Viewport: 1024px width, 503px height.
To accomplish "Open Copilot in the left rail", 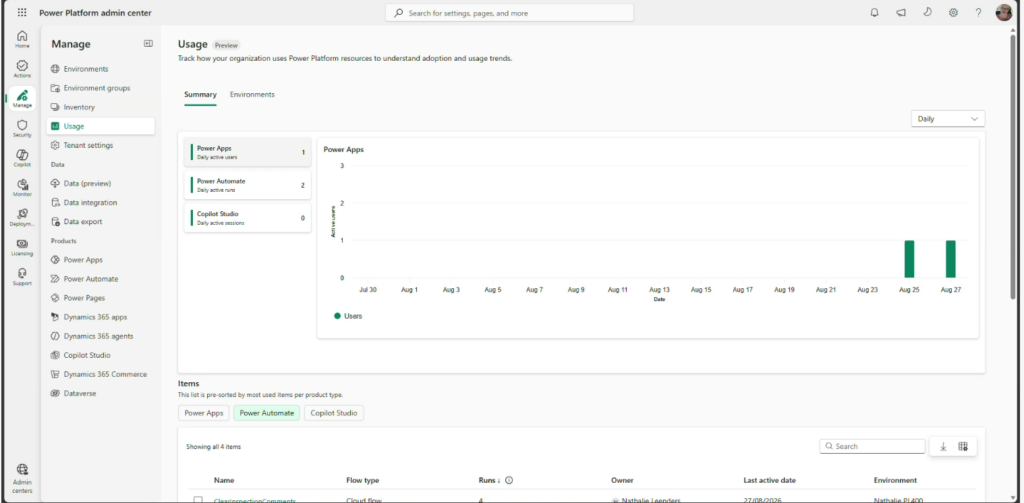I will click(22, 158).
